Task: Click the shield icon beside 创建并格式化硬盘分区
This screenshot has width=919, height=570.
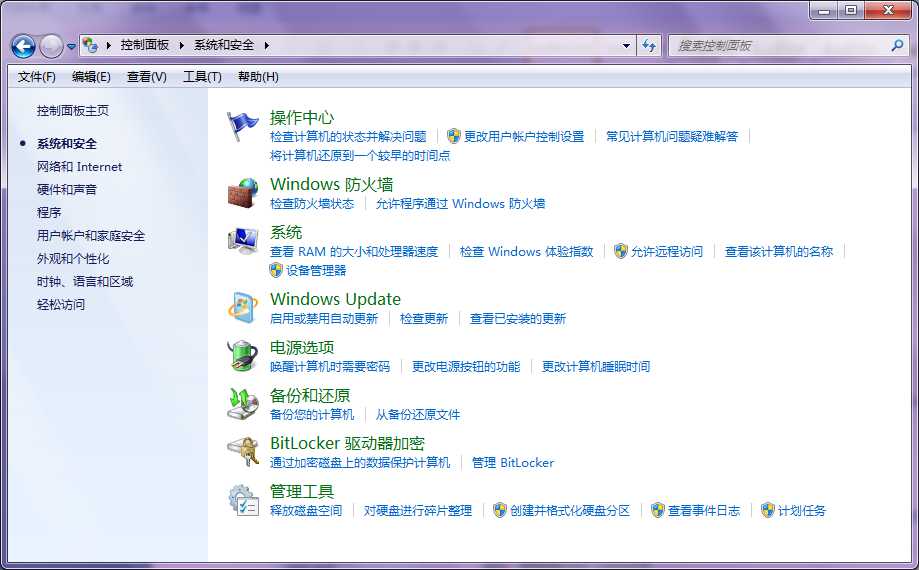Action: (500, 510)
